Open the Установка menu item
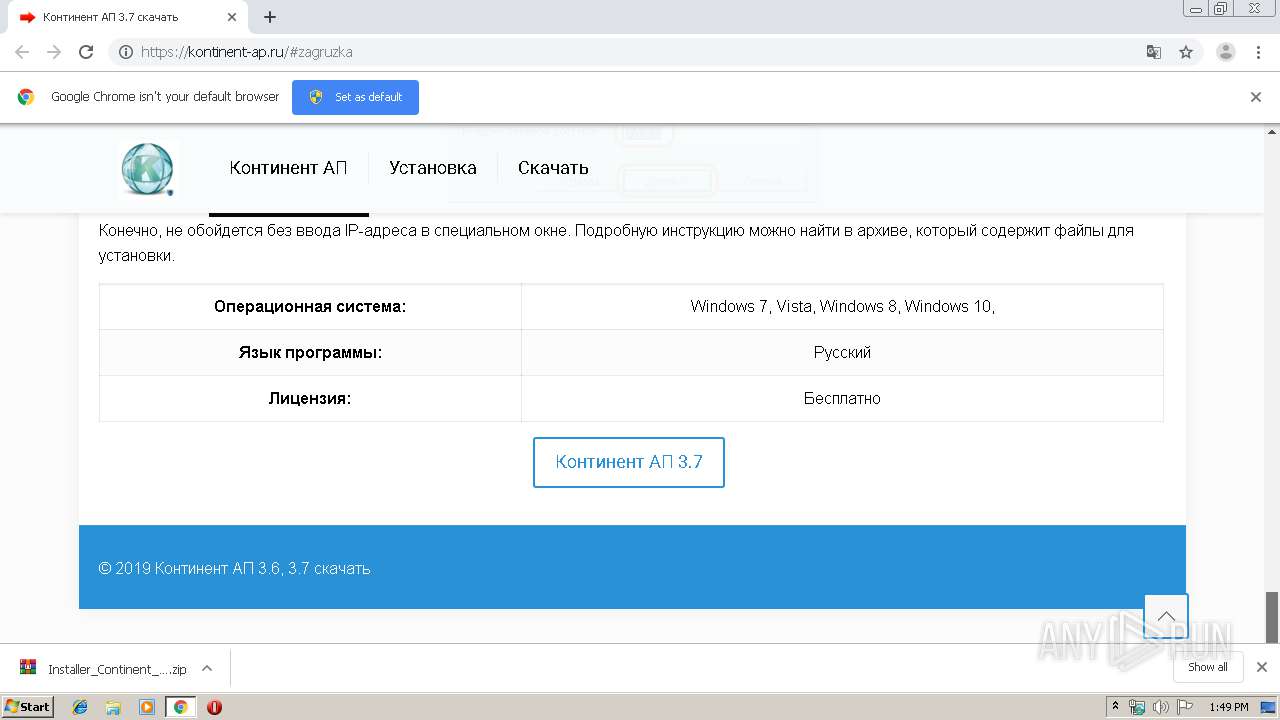The height and width of the screenshot is (720, 1280). 433,168
